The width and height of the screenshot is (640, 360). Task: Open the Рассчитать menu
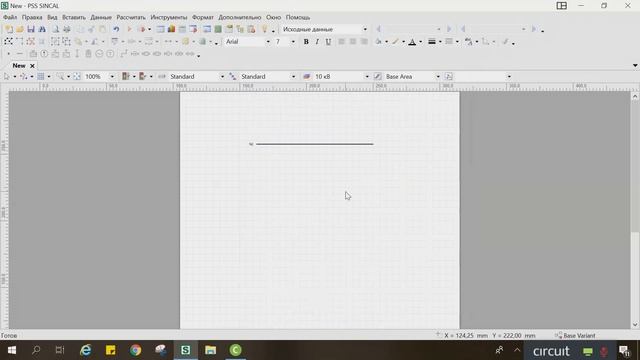pos(131,17)
